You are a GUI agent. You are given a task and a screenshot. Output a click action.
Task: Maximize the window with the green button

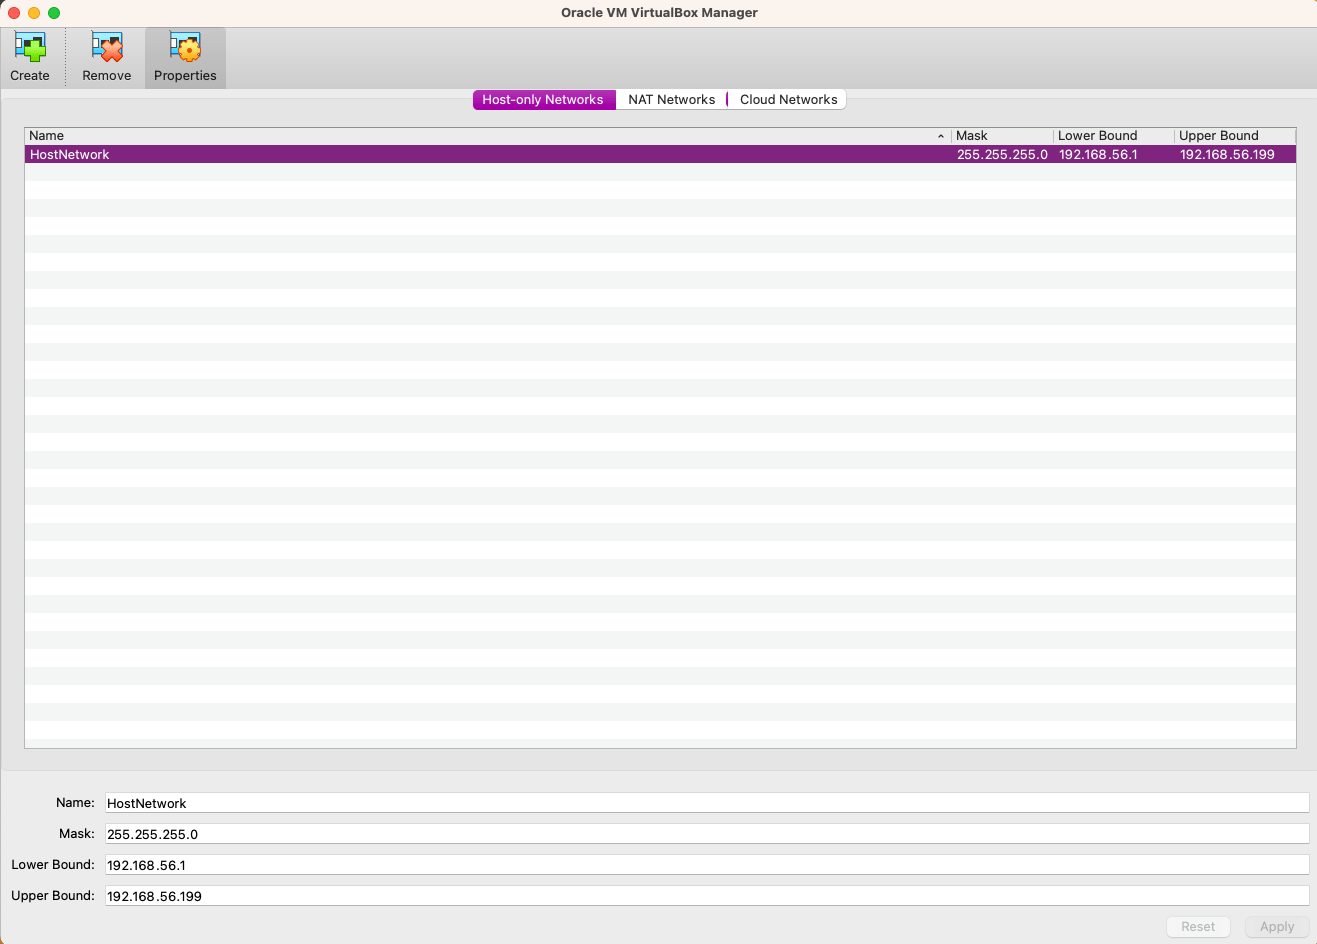point(54,13)
